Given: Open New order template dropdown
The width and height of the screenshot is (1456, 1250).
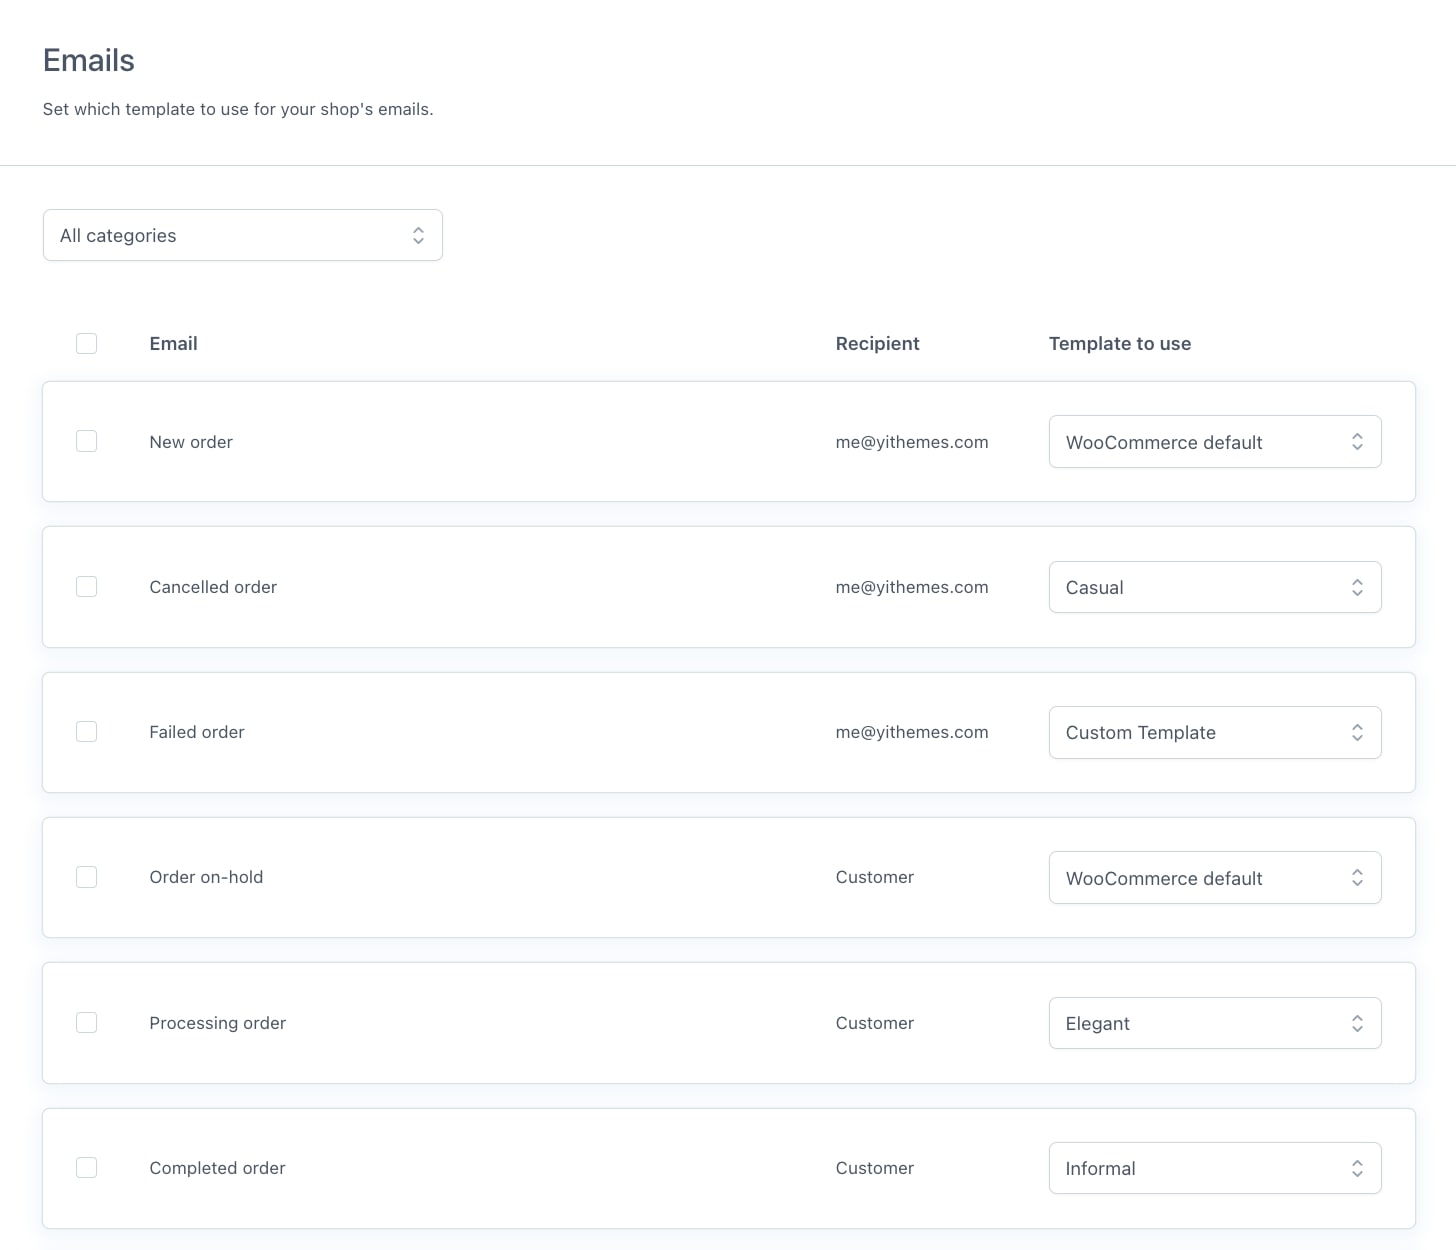Looking at the screenshot, I should (1214, 442).
